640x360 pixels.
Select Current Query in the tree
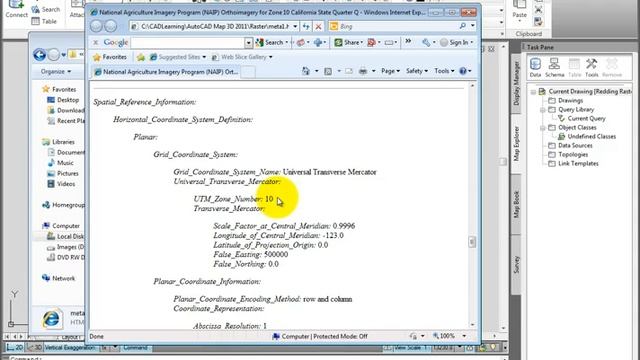click(586, 118)
